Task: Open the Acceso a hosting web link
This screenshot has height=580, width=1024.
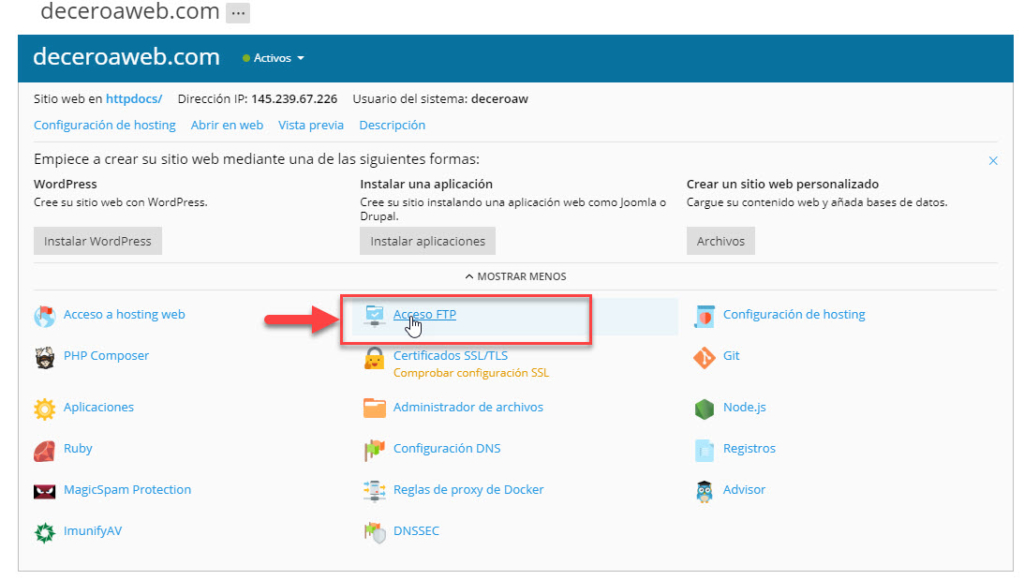Action: (124, 314)
